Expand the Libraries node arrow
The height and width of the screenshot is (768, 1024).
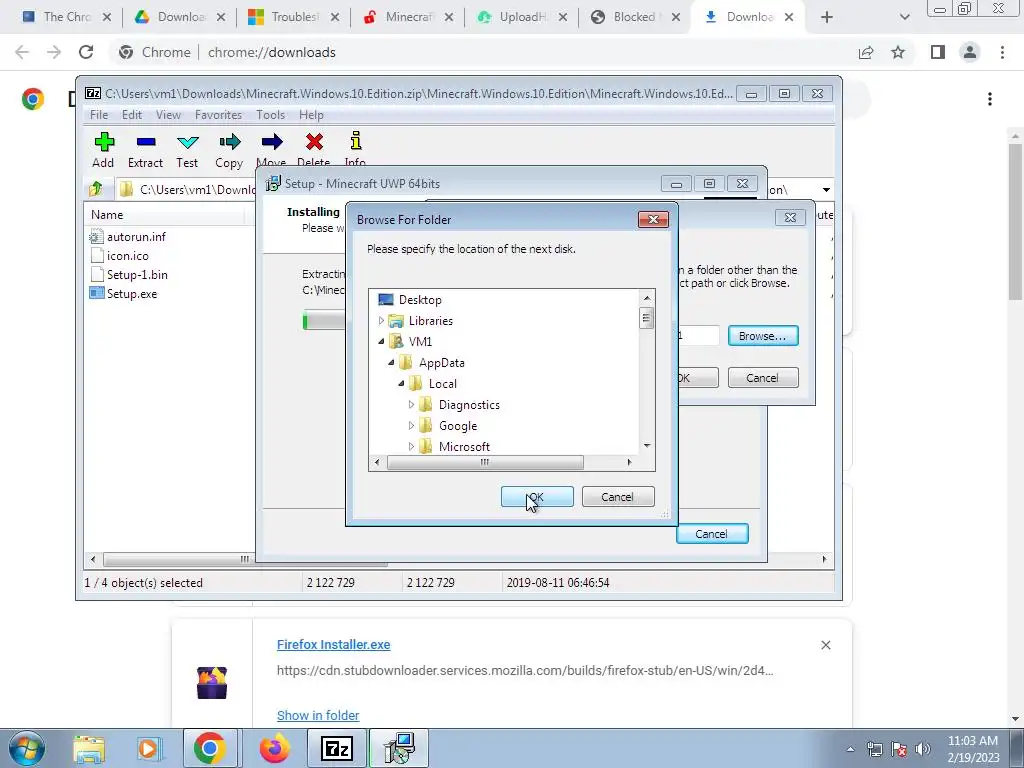(x=381, y=321)
